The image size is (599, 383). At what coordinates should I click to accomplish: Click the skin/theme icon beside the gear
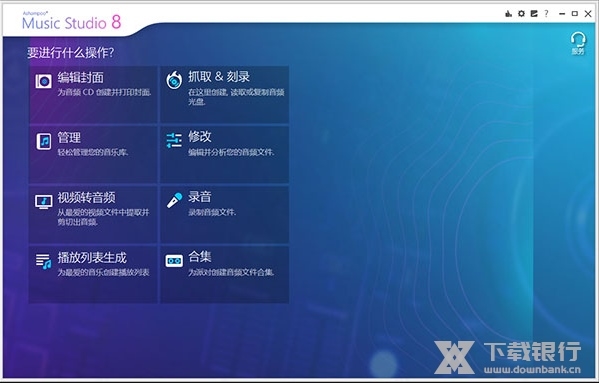[x=534, y=14]
